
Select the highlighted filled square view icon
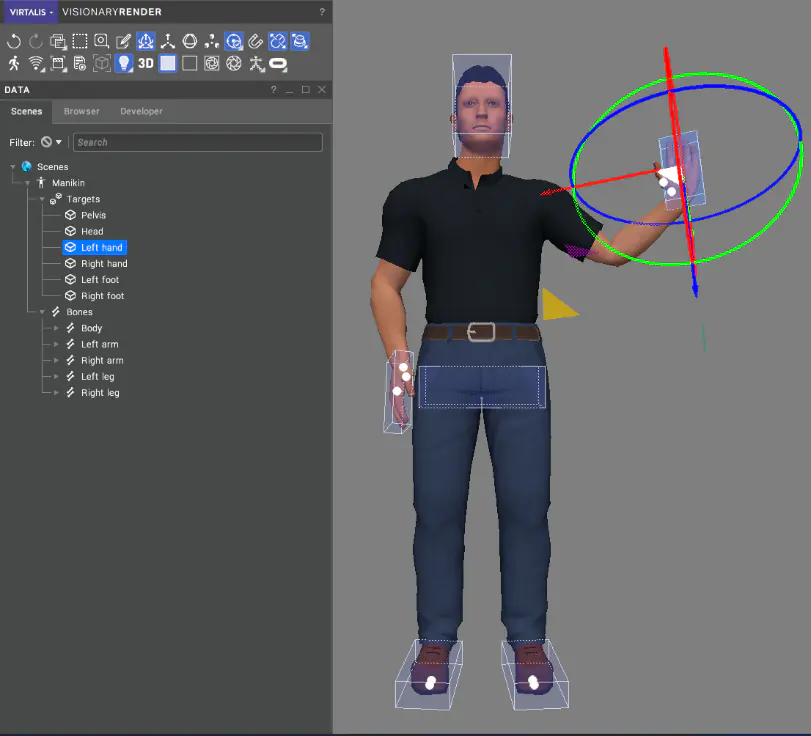[x=168, y=64]
